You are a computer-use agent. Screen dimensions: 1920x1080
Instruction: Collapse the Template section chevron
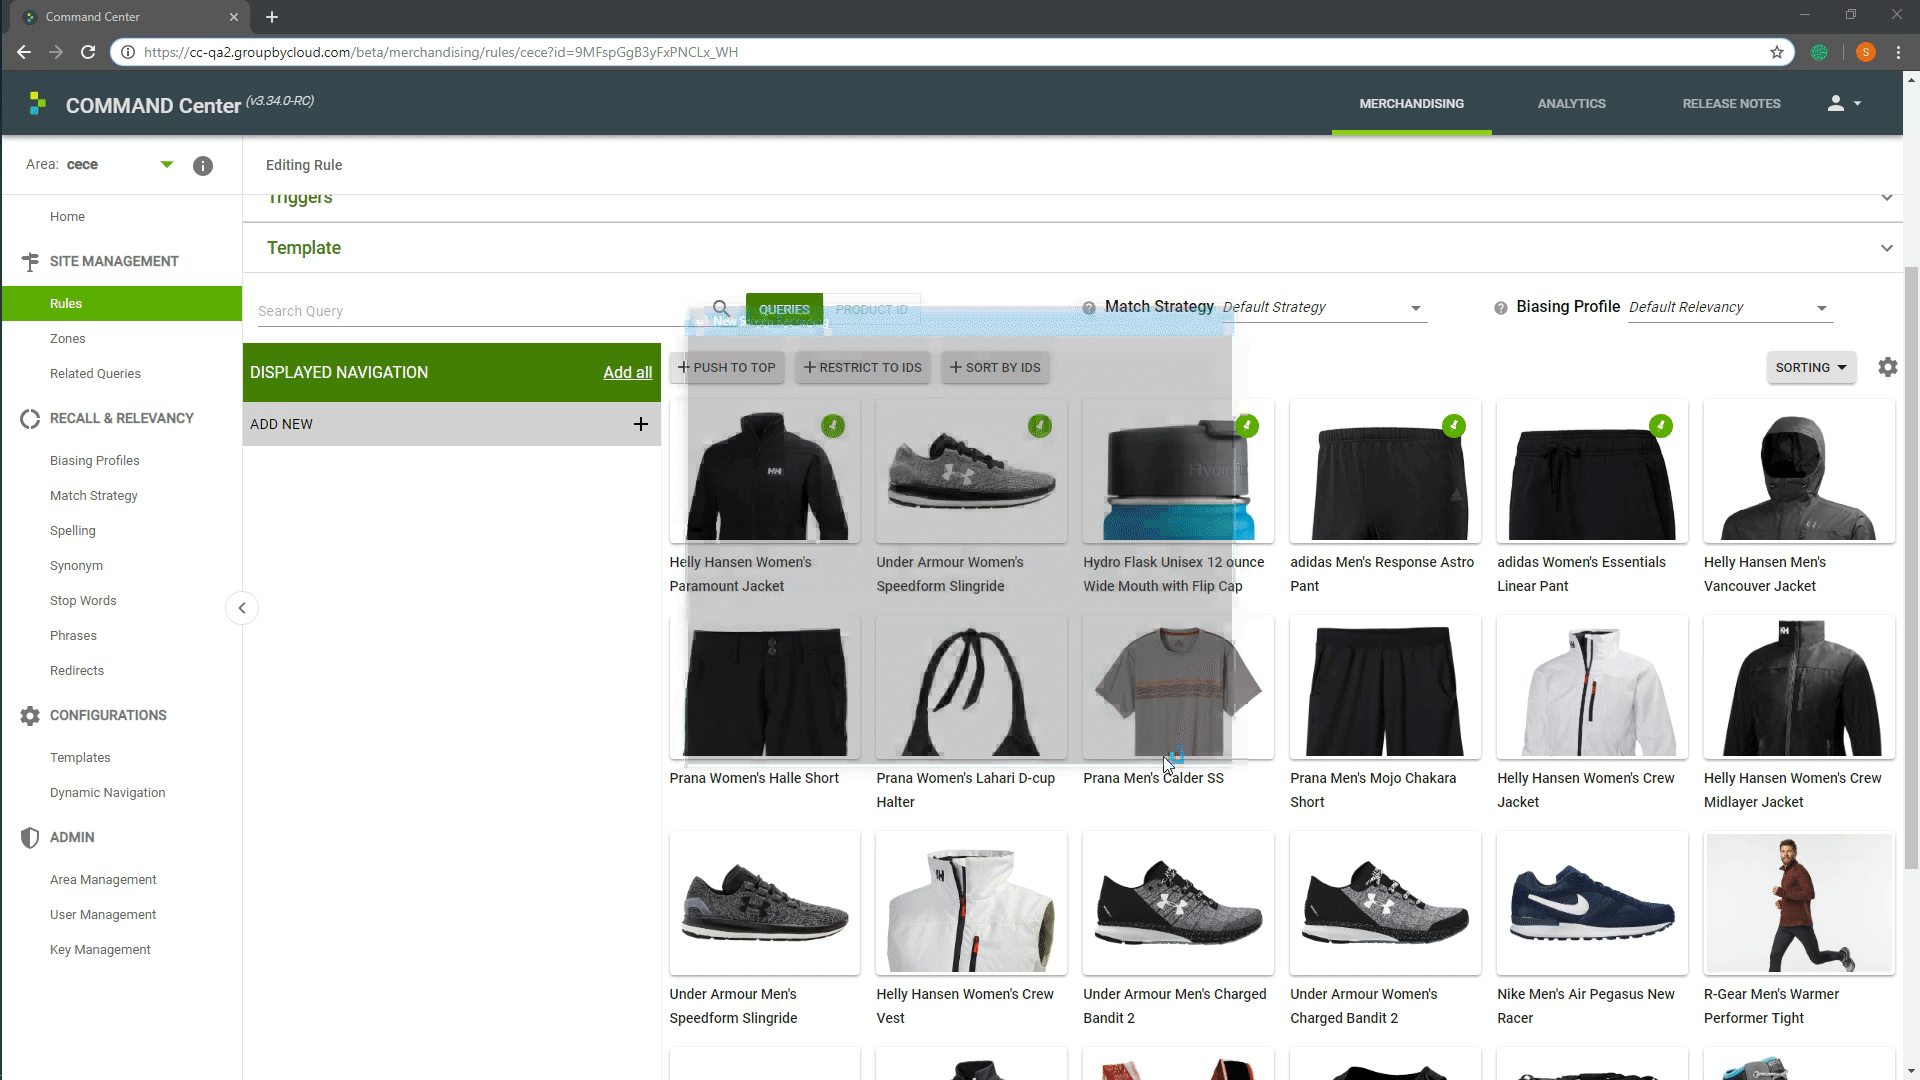pyautogui.click(x=1887, y=248)
